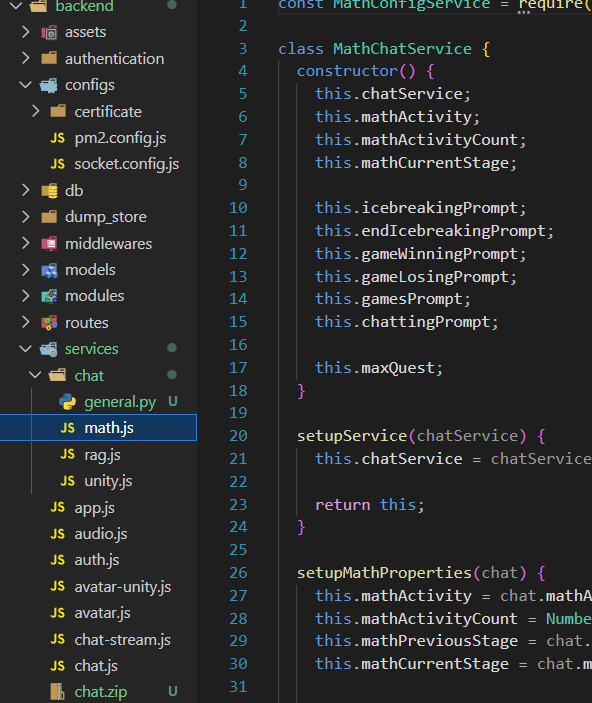Screen dimensions: 592x703
Task: Click the JS icon of audio.js
Action: pos(58,534)
